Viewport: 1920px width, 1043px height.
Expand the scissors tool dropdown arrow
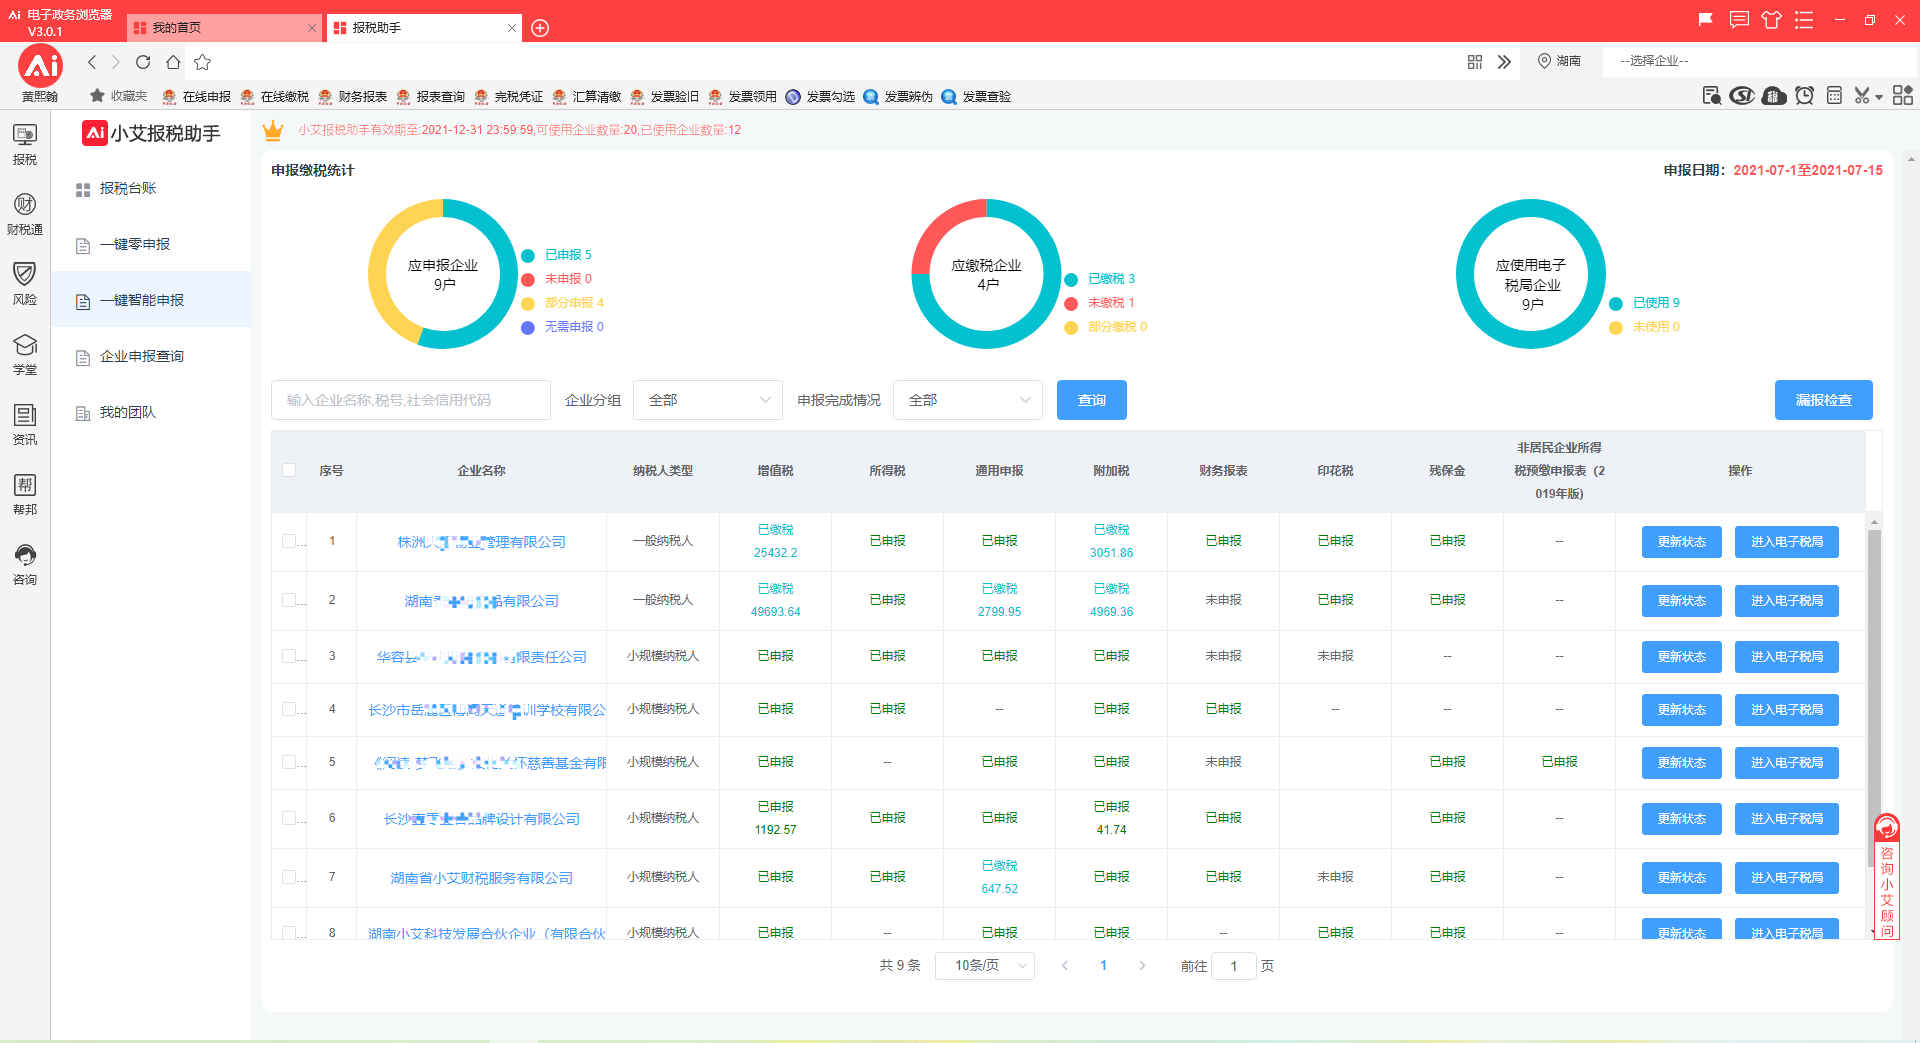[1879, 97]
